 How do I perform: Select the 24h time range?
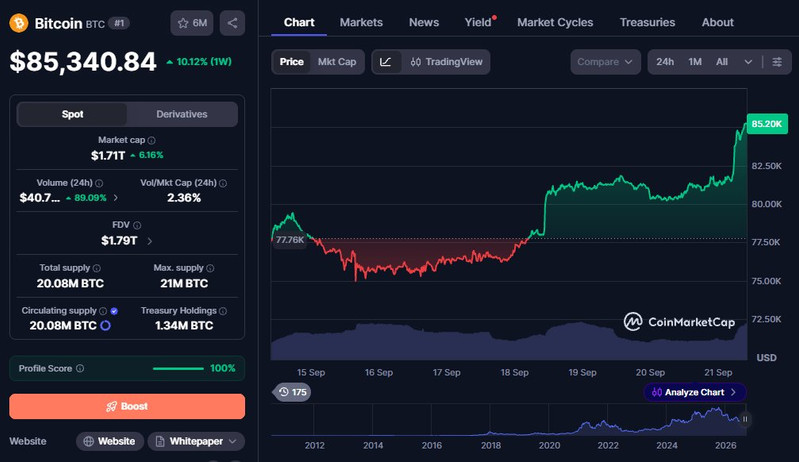[665, 62]
